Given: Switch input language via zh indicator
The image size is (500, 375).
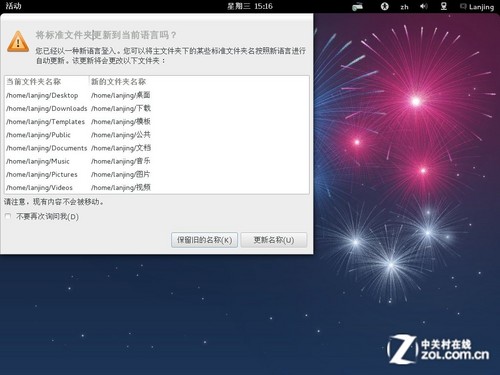Looking at the screenshot, I should pos(404,7).
